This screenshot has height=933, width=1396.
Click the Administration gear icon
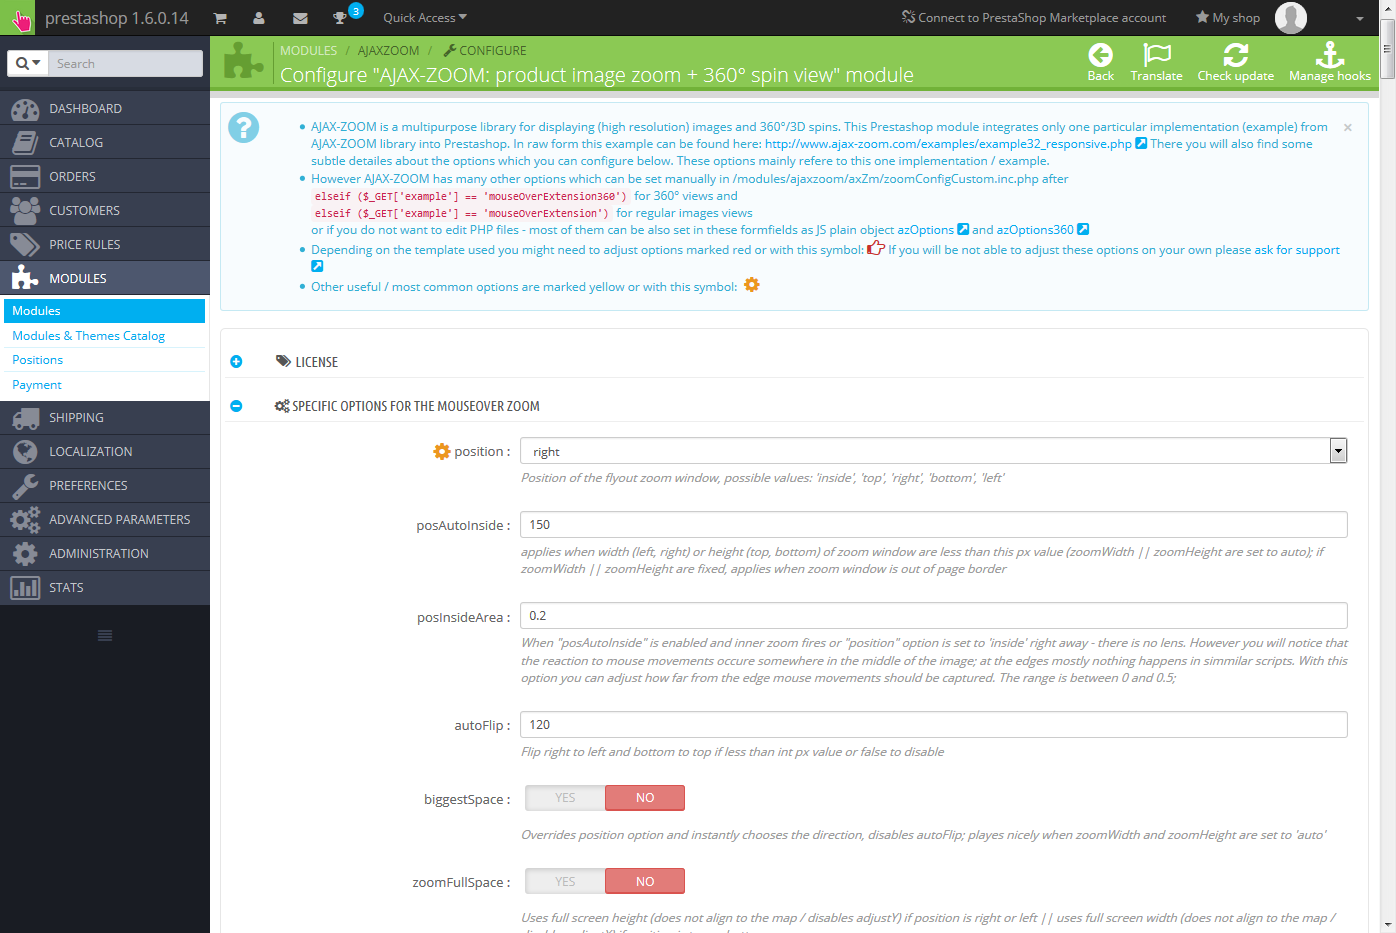25,554
